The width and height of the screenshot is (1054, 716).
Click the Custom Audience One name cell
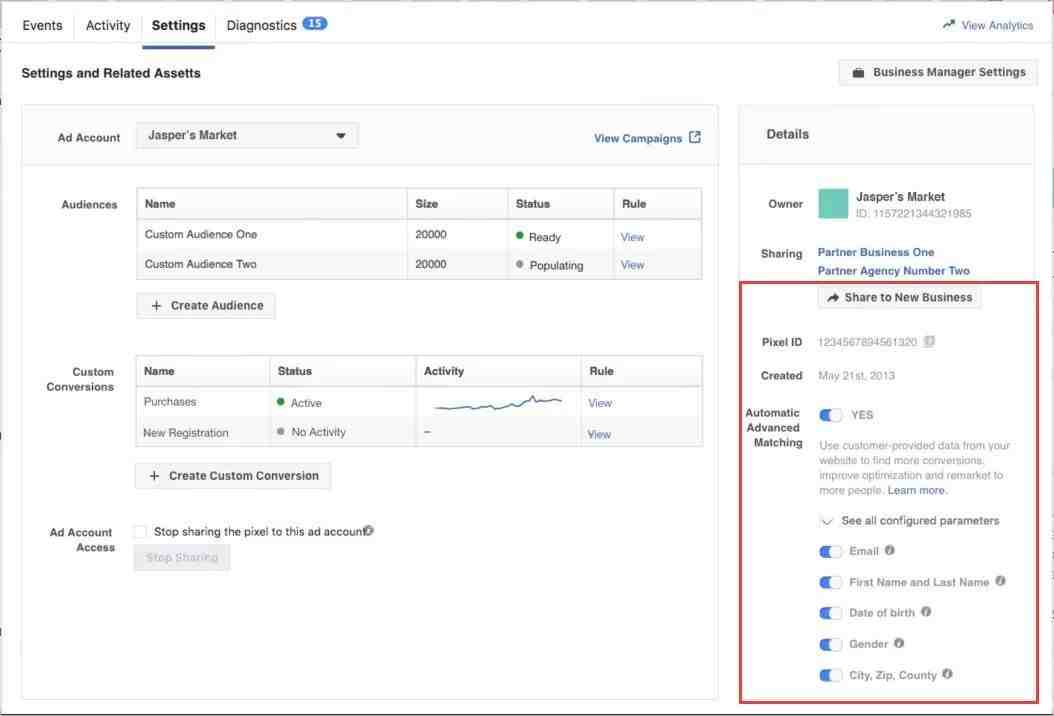pos(201,235)
